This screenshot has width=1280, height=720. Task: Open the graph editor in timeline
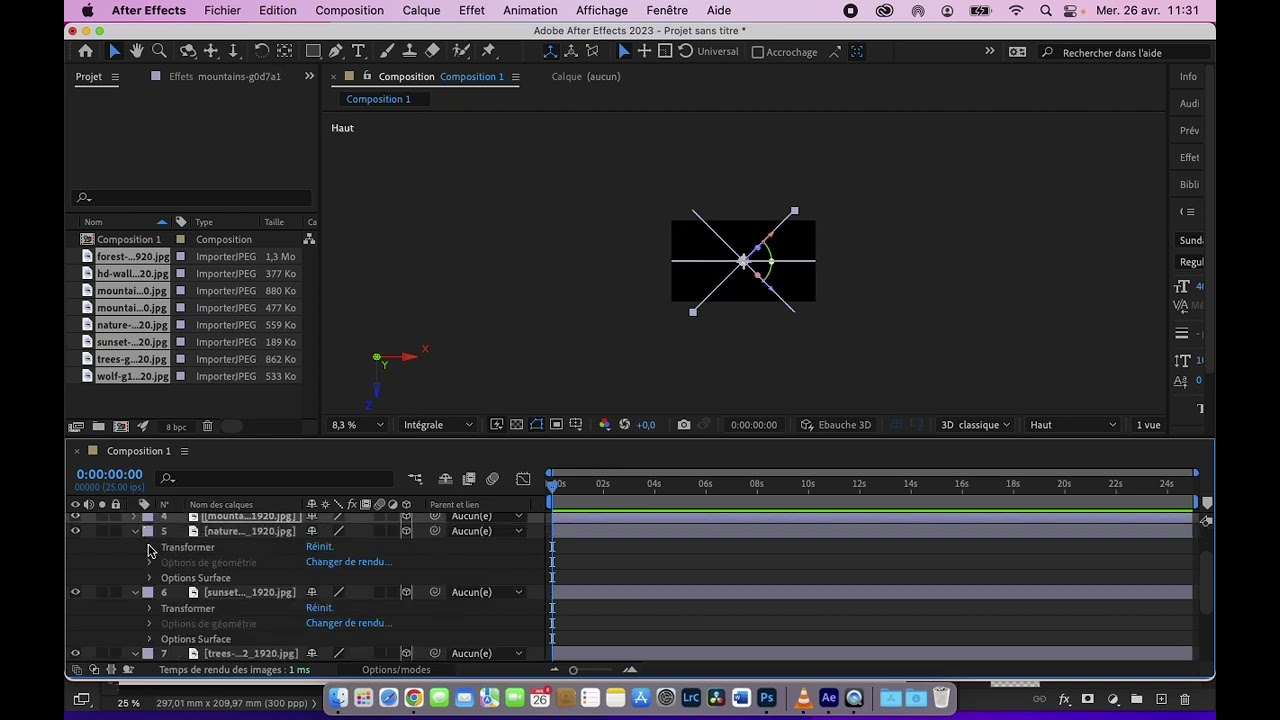[x=523, y=479]
